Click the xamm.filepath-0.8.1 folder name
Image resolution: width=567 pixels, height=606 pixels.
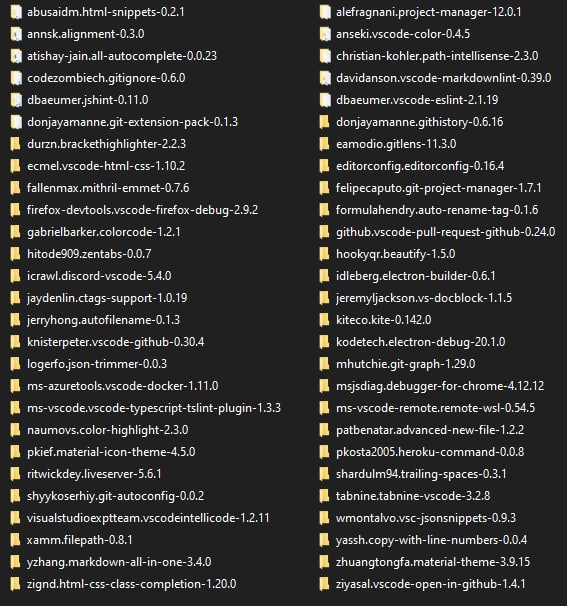(80, 540)
